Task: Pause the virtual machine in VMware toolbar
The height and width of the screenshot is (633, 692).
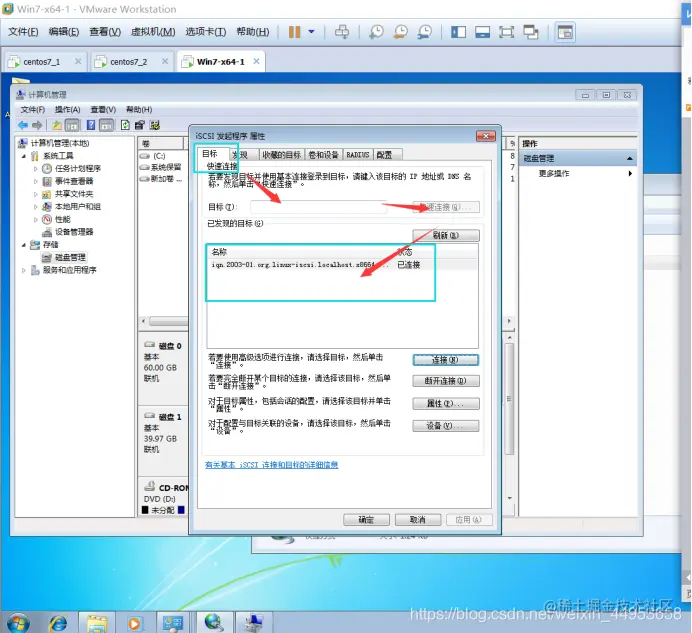Action: point(294,32)
